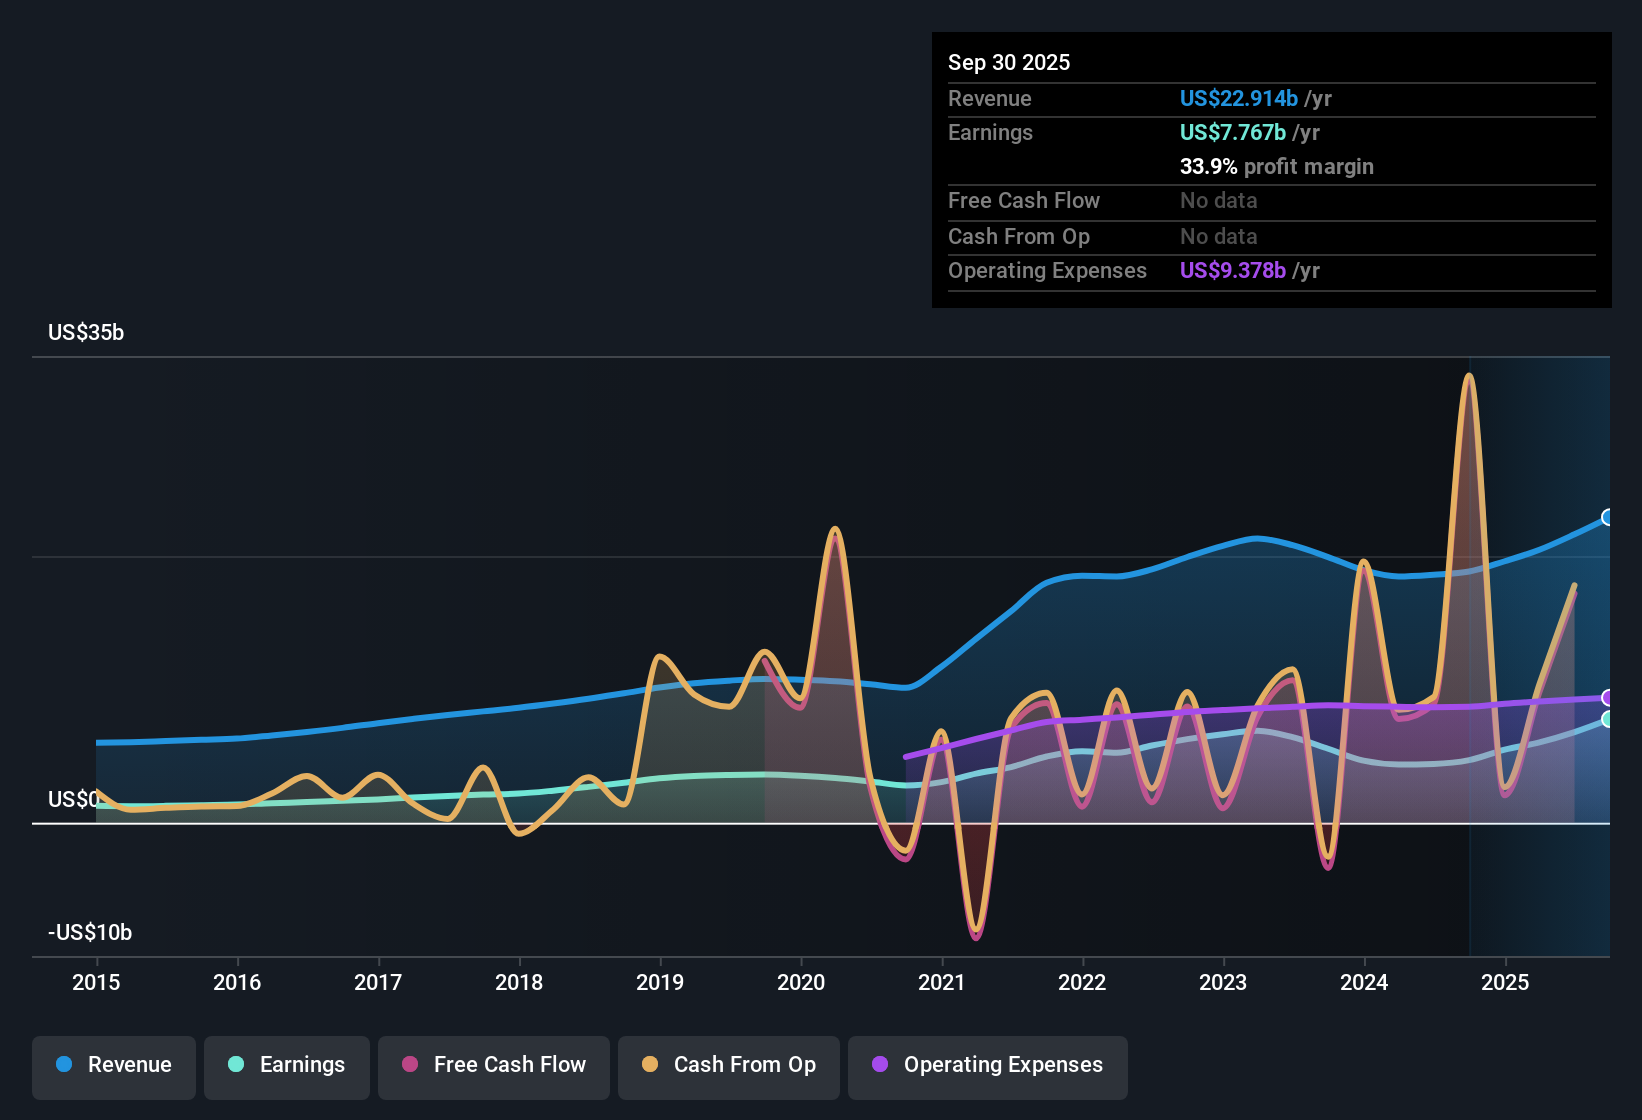Click the teal Earnings legend dot
Viewport: 1642px width, 1120px height.
[x=235, y=1066]
